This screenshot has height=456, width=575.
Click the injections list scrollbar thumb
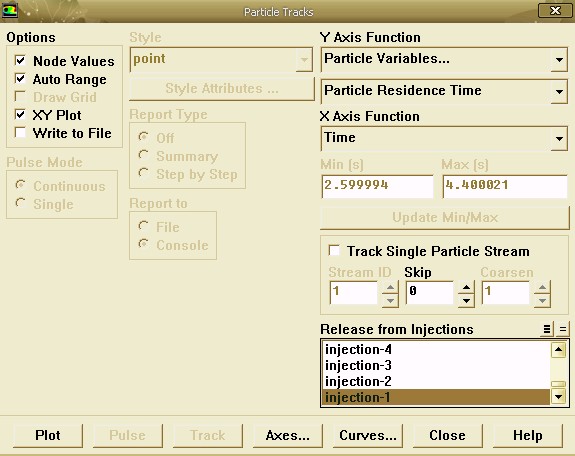[558, 384]
